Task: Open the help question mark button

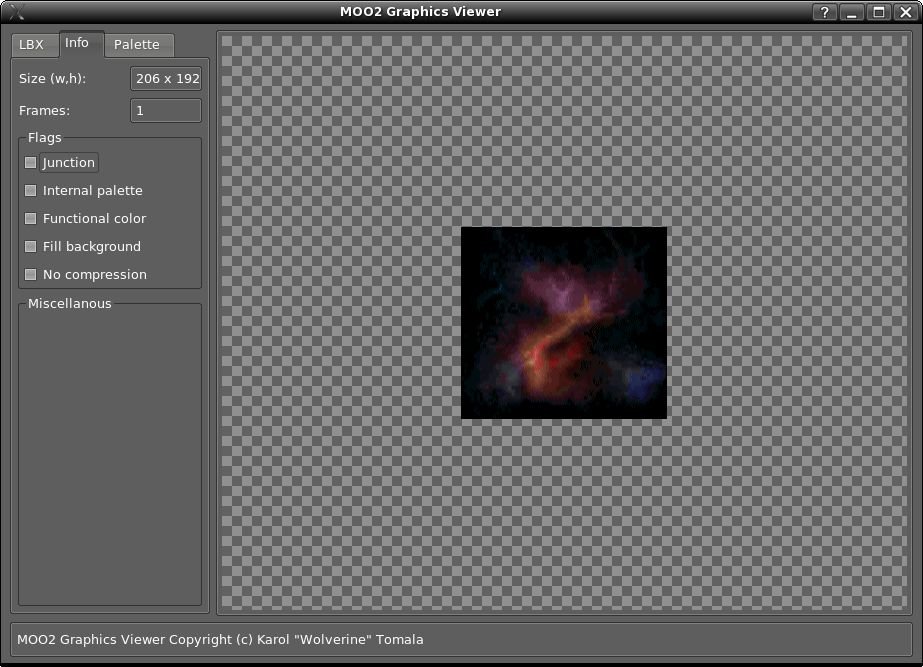Action: pos(824,12)
